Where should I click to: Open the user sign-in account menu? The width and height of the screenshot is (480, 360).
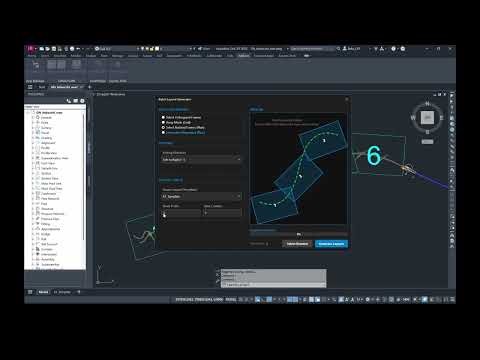(x=352, y=49)
